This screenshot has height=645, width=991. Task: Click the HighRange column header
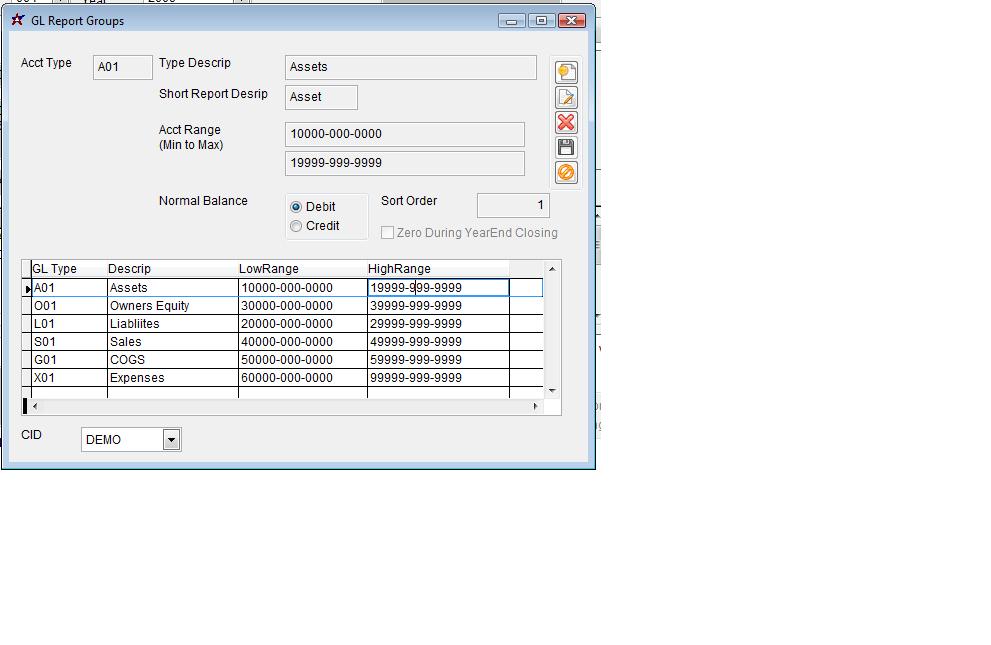400,269
